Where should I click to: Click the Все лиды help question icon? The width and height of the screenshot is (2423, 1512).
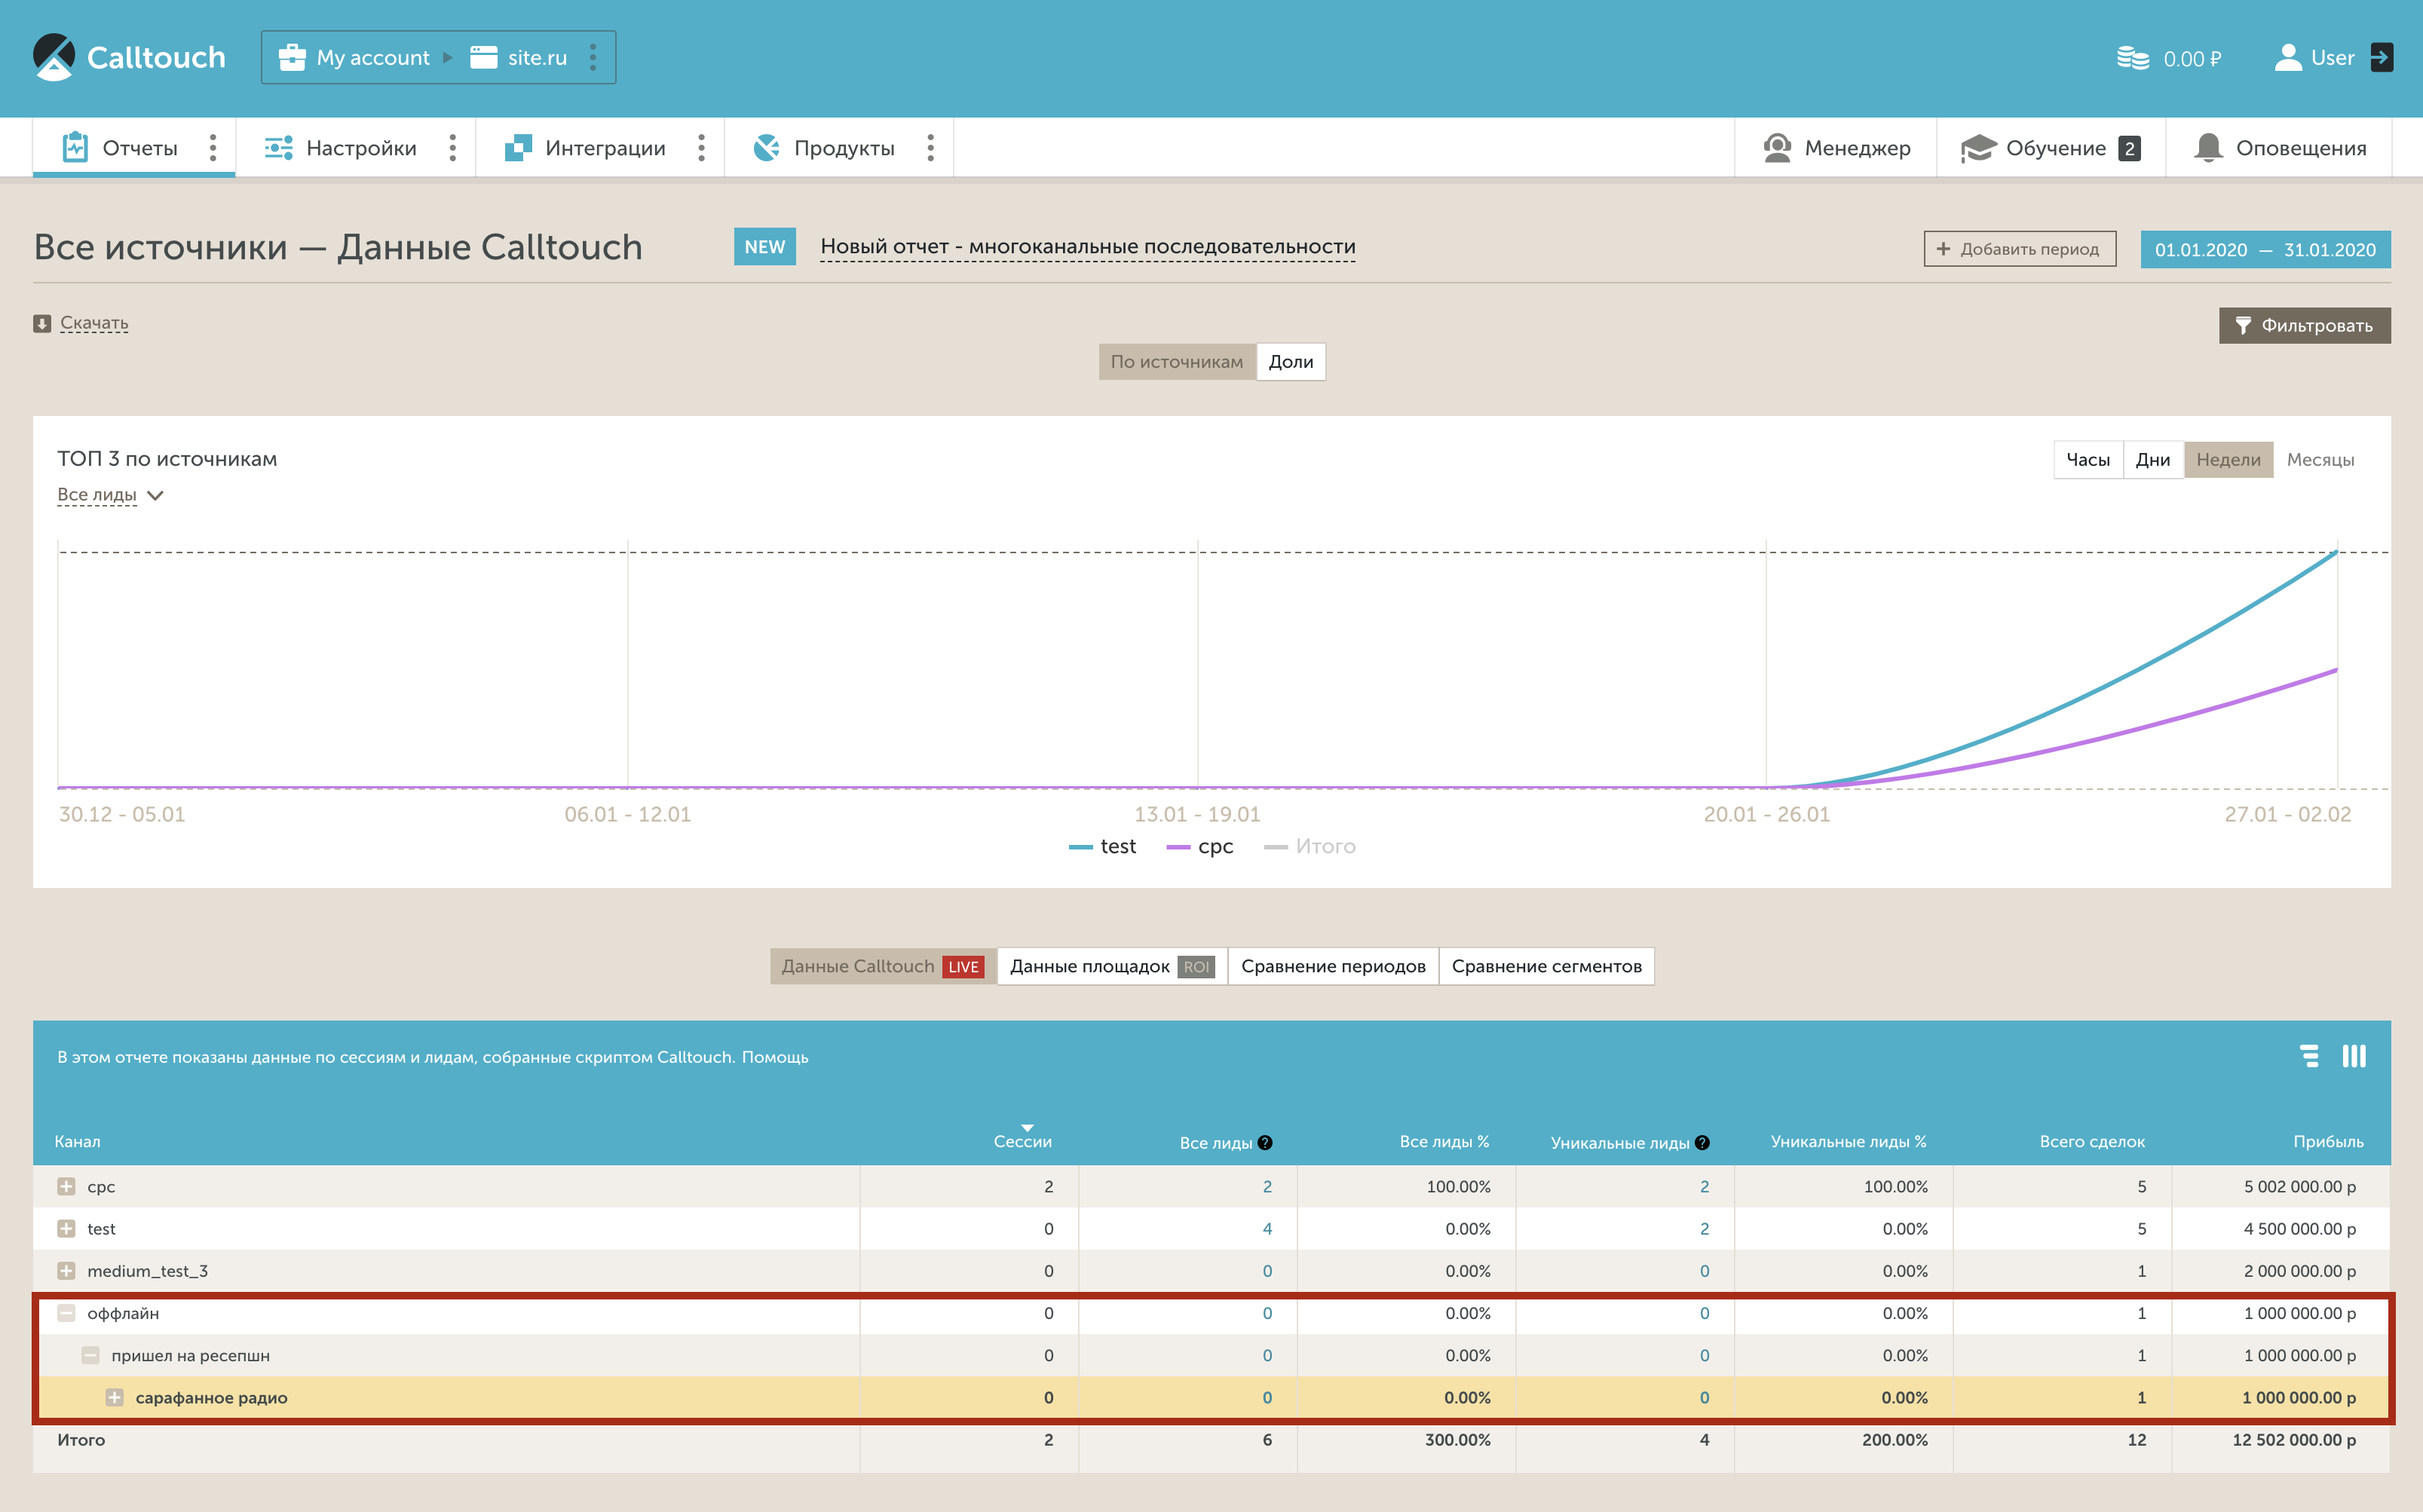point(1265,1143)
